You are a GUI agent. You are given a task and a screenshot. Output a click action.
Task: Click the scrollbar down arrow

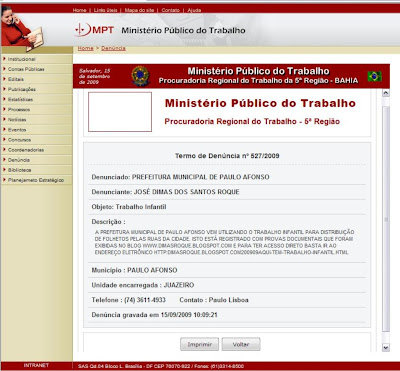(386, 348)
